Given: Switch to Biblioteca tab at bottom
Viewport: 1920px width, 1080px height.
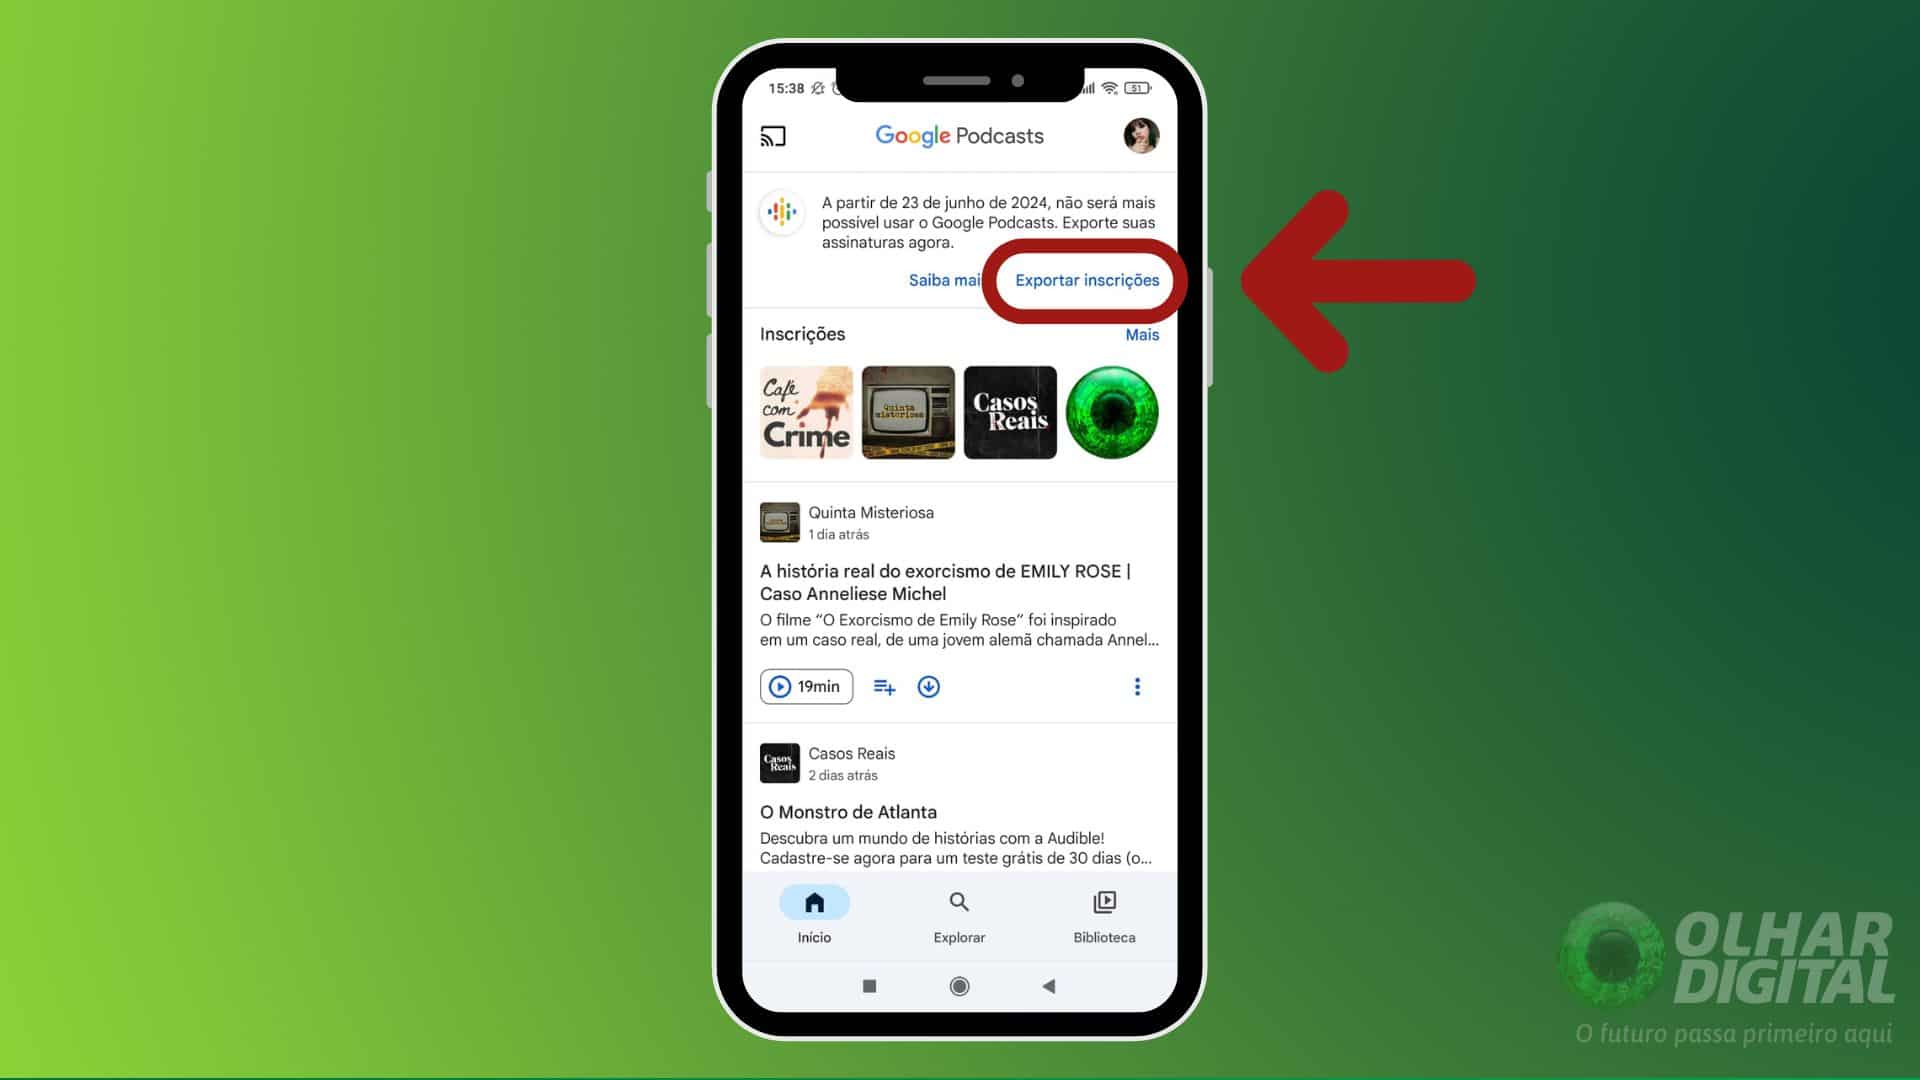Looking at the screenshot, I should pyautogui.click(x=1104, y=915).
